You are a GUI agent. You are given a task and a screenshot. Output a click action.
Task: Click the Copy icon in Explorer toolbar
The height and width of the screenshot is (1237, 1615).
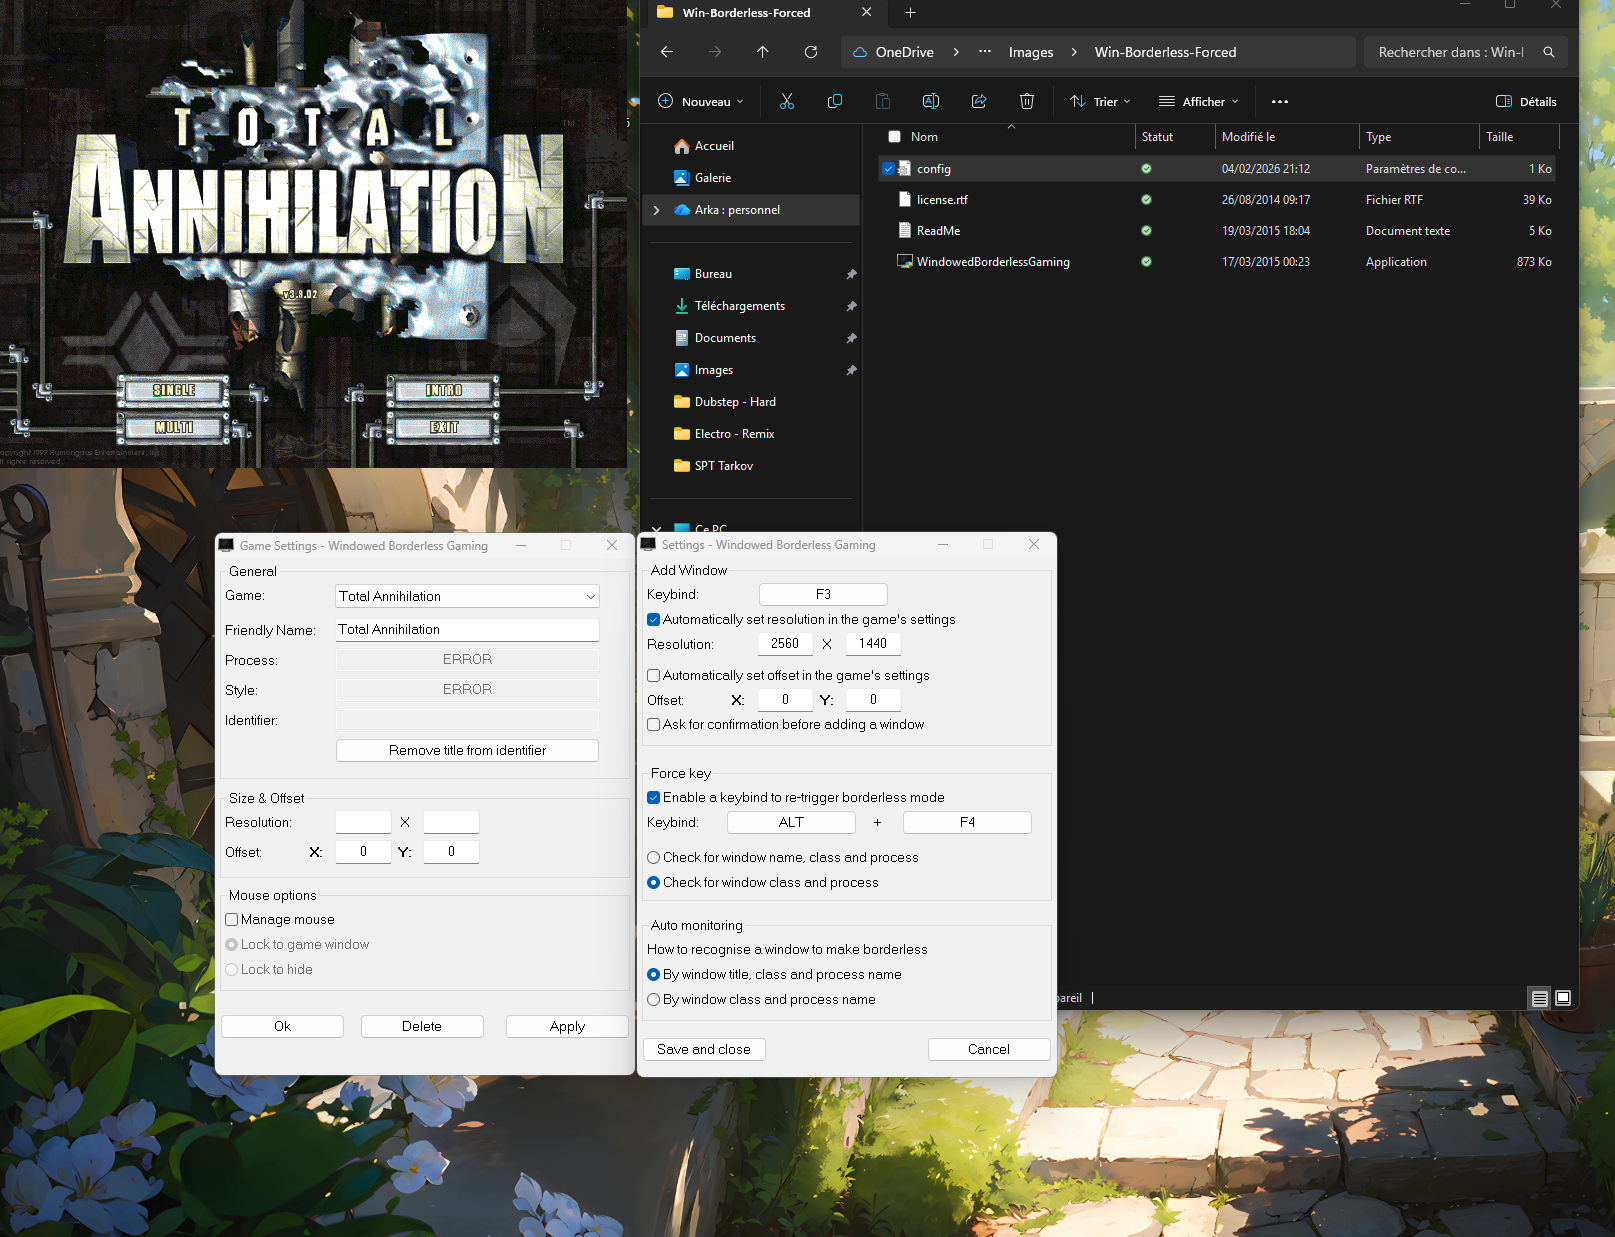tap(835, 101)
